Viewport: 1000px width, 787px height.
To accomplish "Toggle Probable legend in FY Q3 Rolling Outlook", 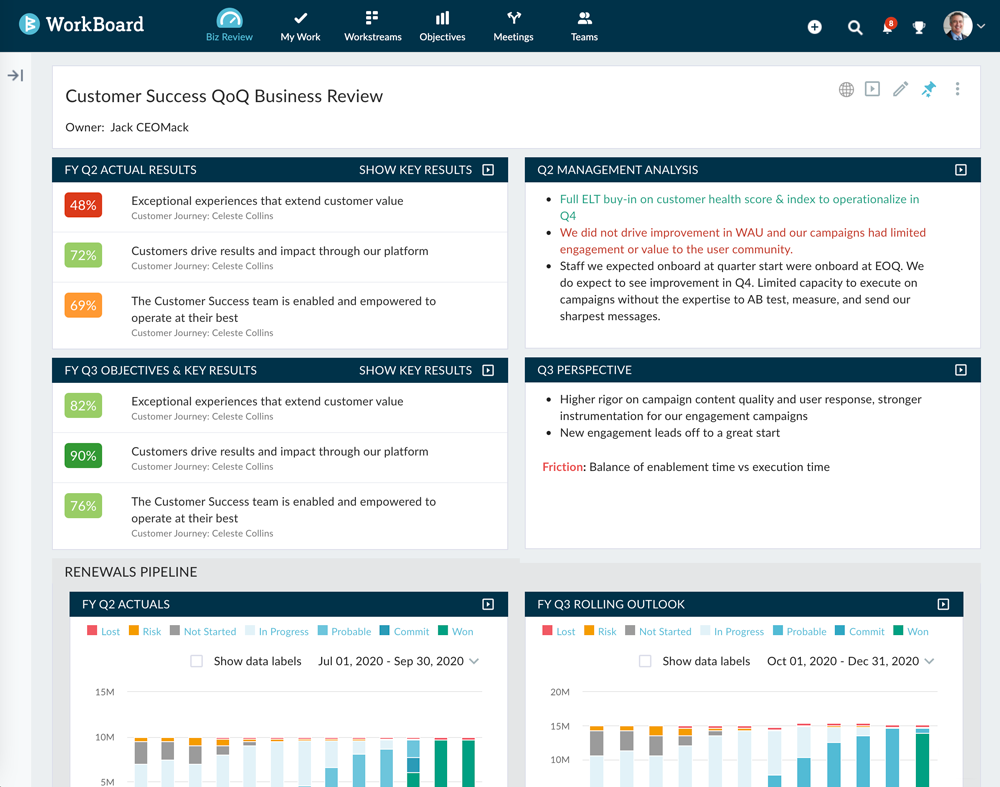I will click(x=800, y=631).
